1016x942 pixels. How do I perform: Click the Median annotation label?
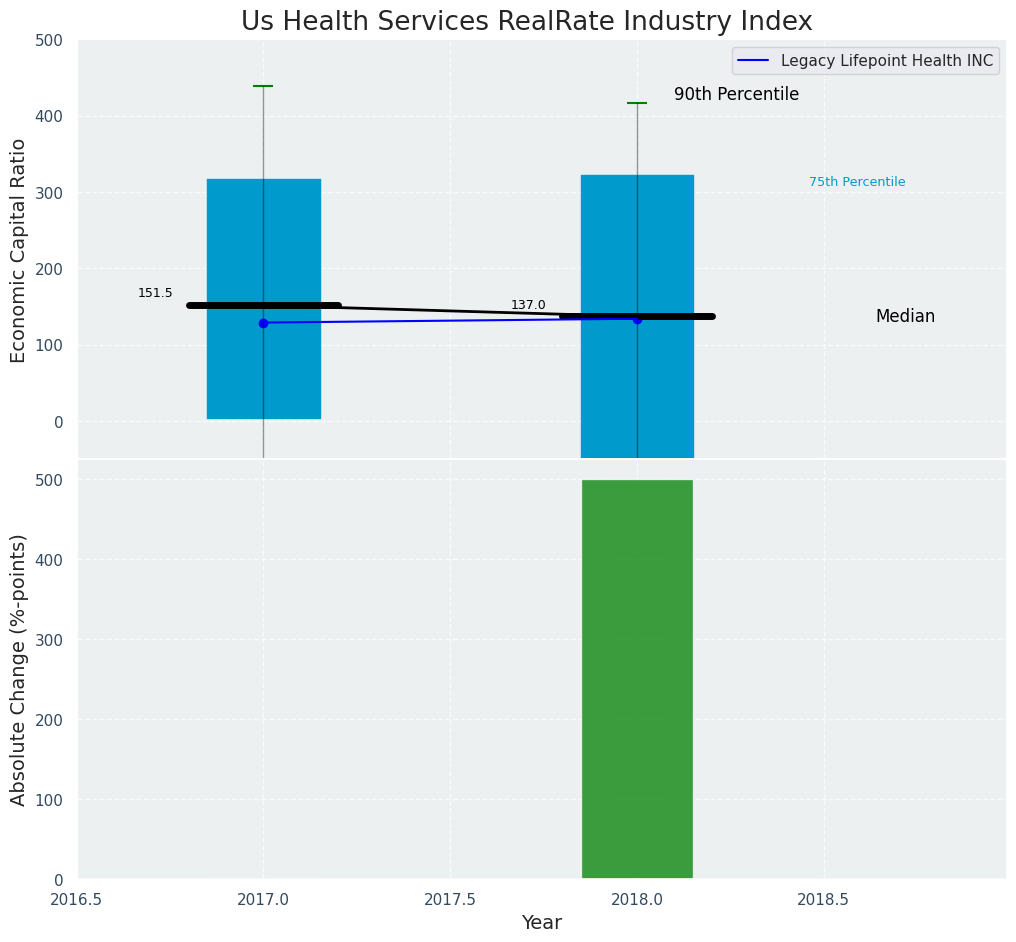pyautogui.click(x=905, y=316)
